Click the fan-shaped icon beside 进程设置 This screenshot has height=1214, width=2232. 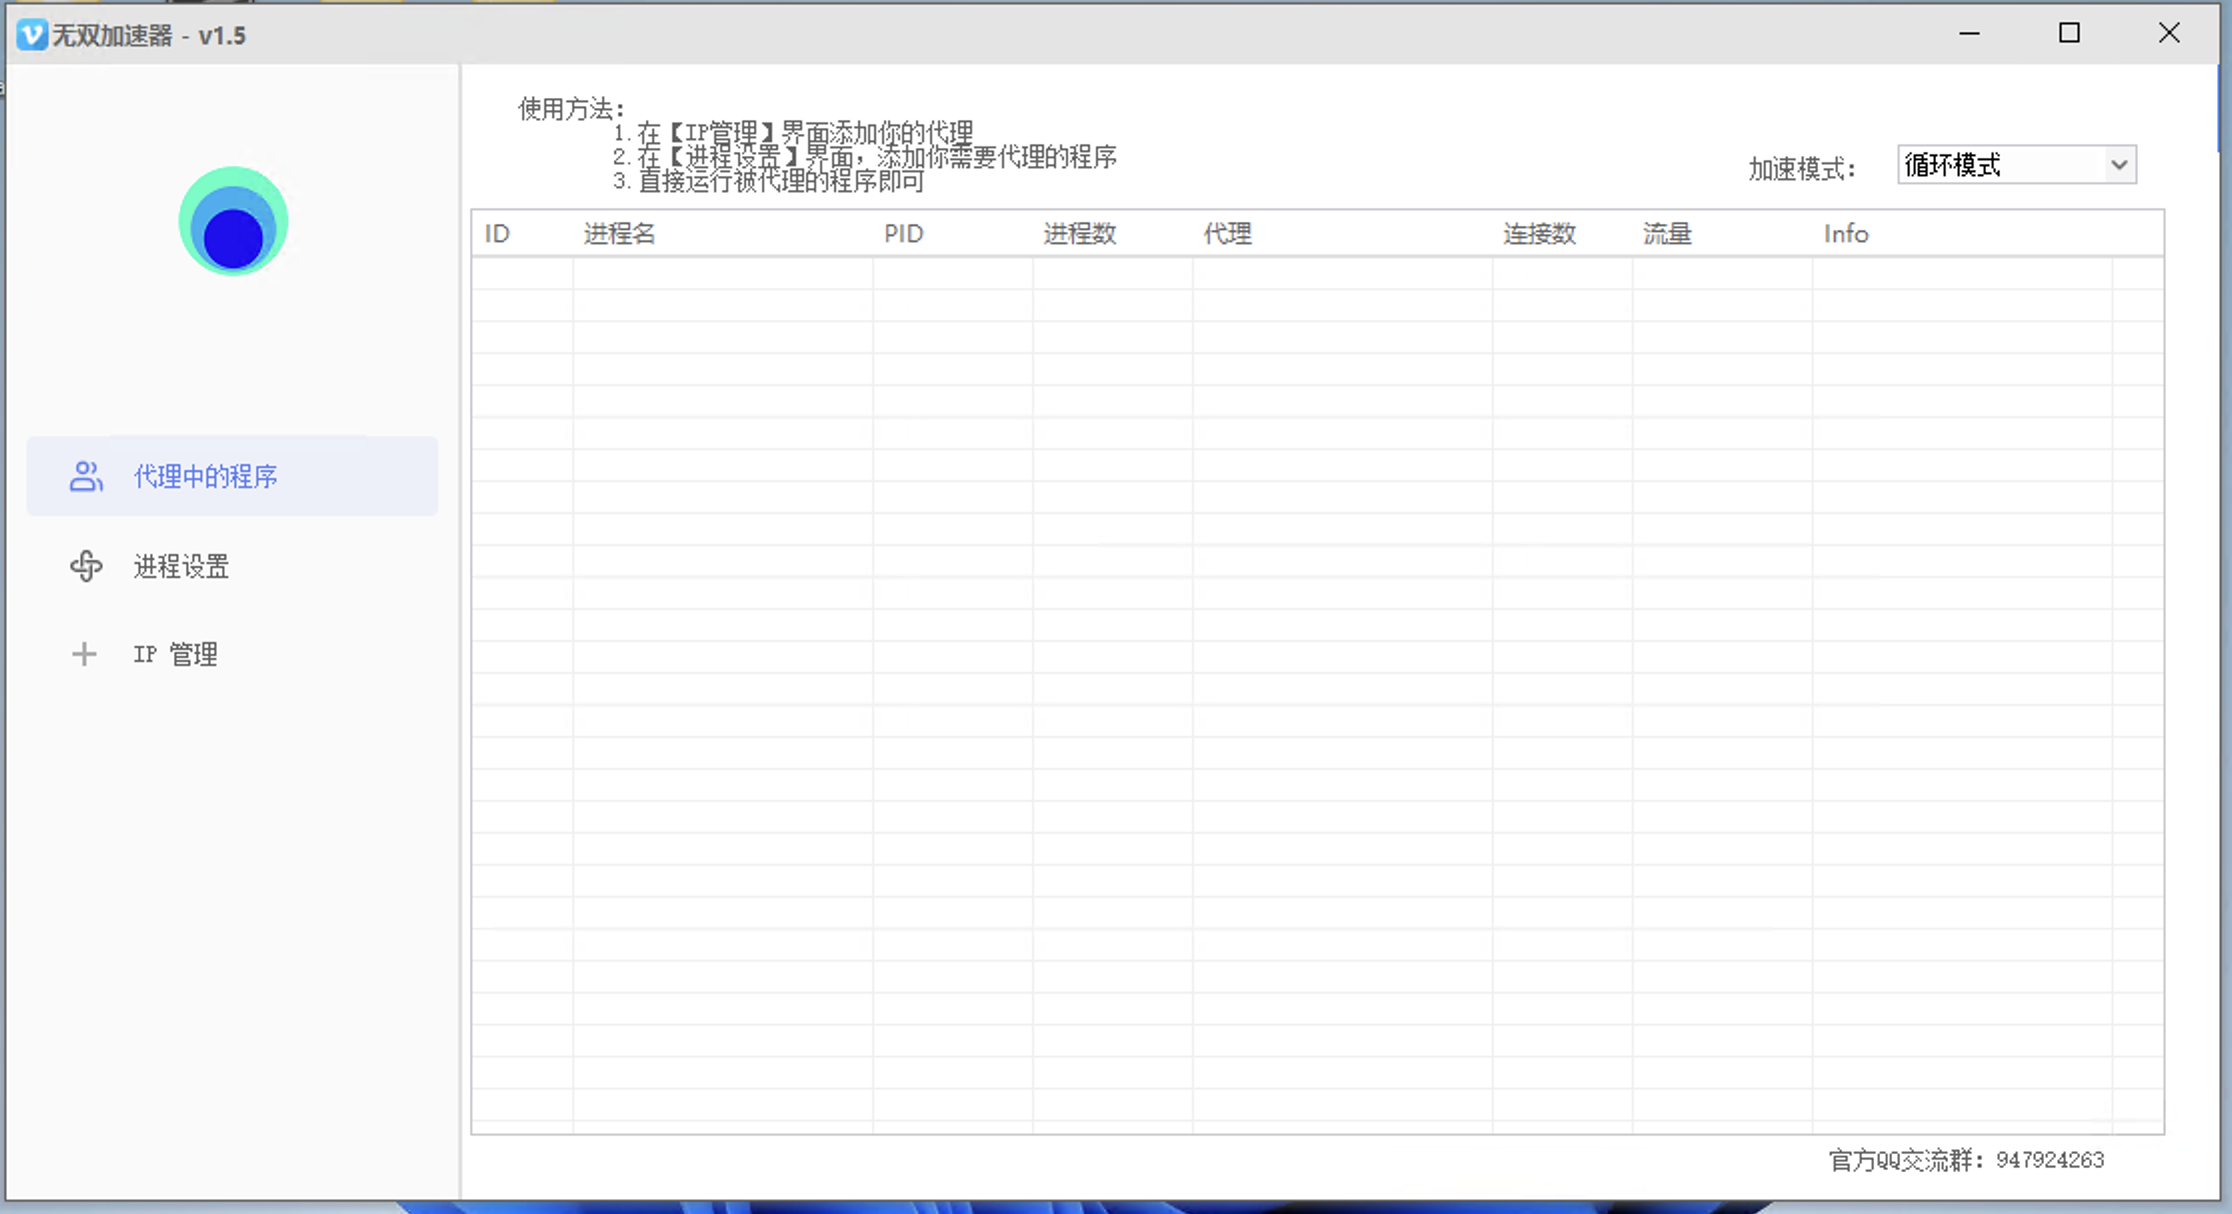tap(86, 566)
